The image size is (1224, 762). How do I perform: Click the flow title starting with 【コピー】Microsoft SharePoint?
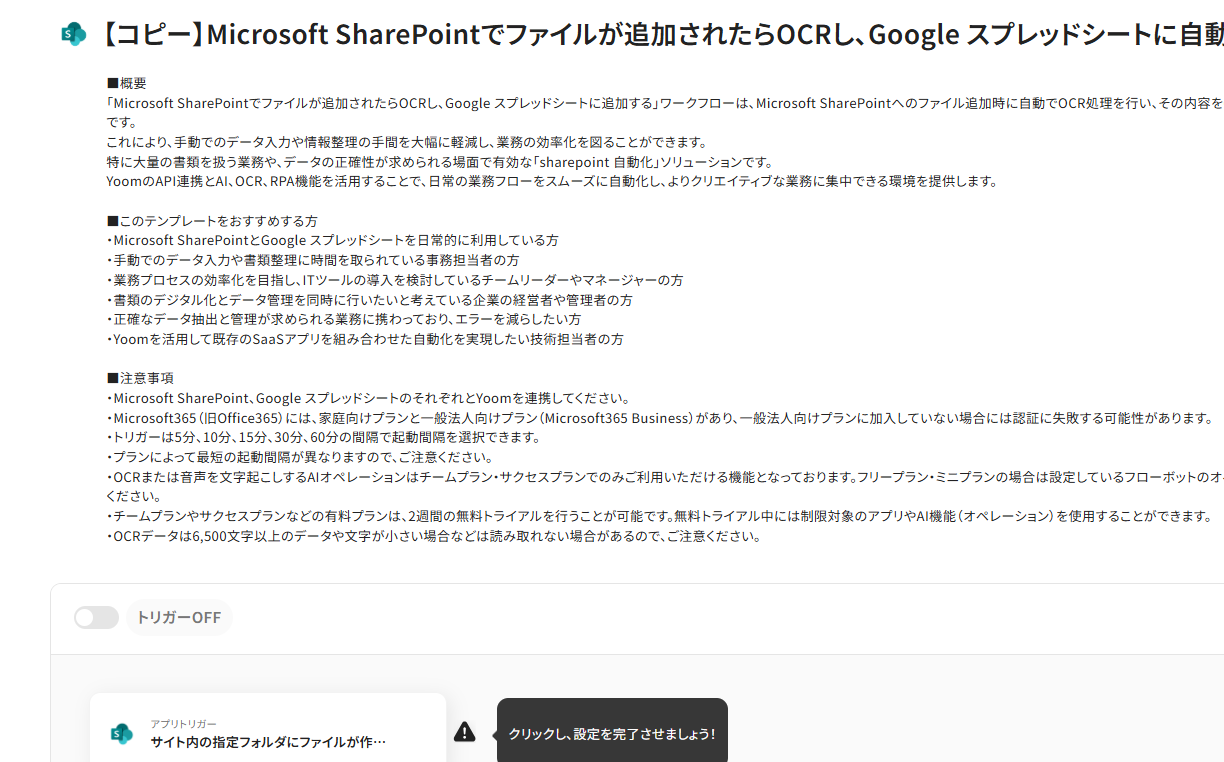[x=661, y=34]
